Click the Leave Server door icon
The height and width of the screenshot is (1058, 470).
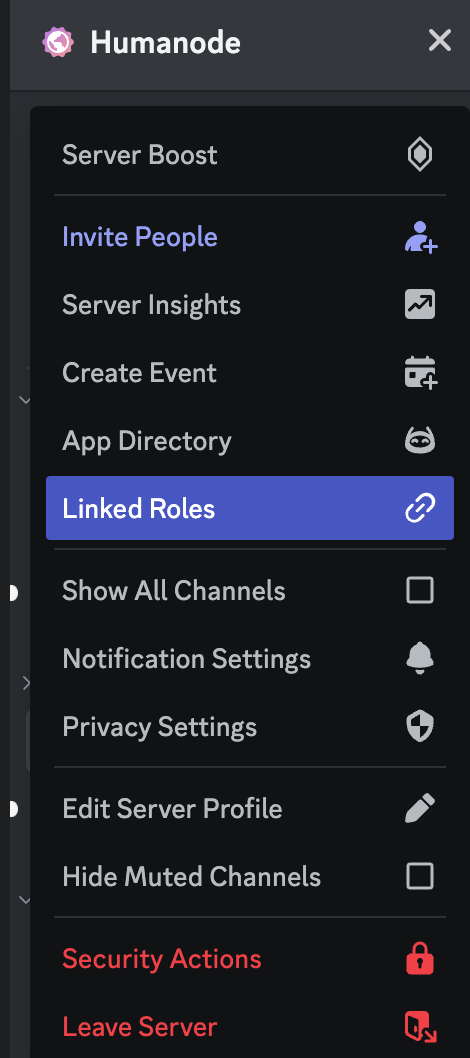(x=421, y=1028)
